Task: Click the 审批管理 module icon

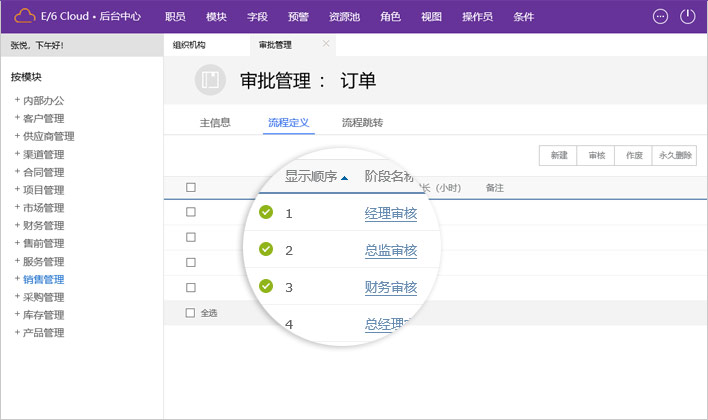Action: (210, 83)
